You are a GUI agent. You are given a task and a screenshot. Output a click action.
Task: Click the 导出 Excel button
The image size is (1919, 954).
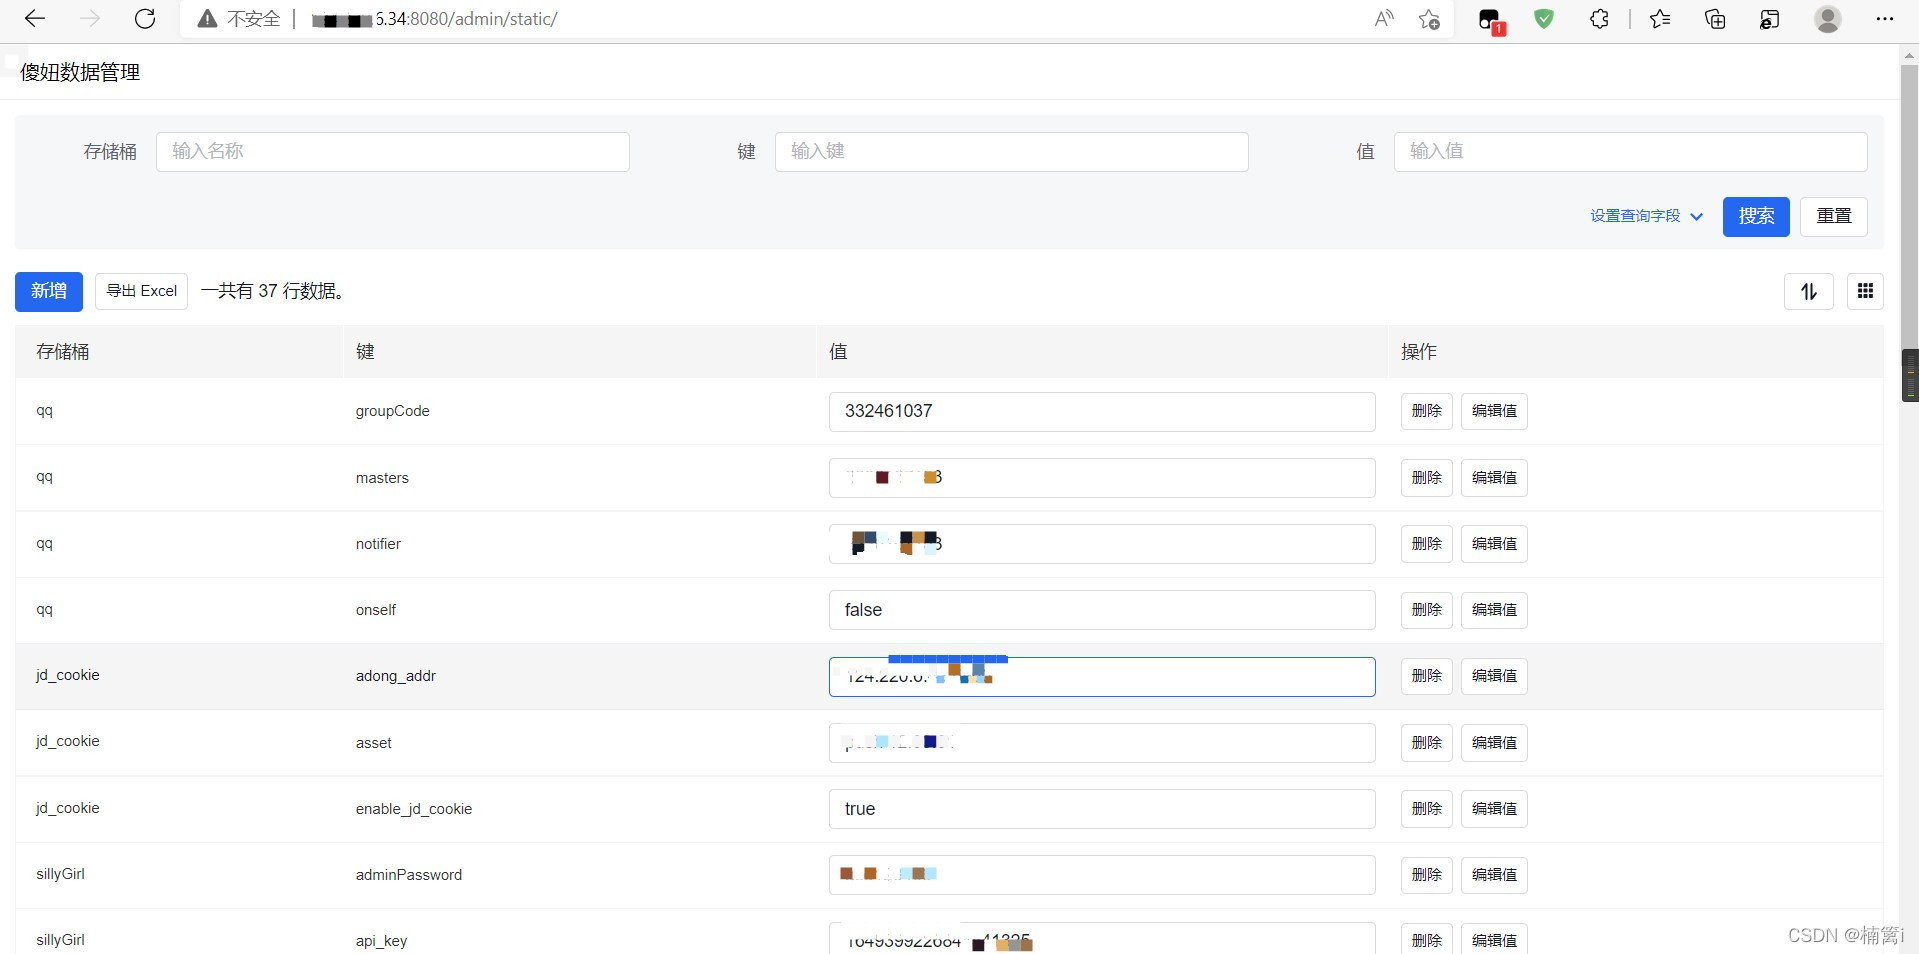(x=142, y=291)
